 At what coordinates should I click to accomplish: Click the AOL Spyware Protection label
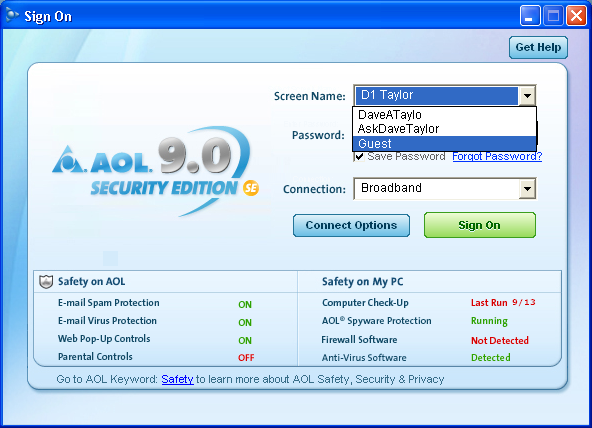coord(376,321)
